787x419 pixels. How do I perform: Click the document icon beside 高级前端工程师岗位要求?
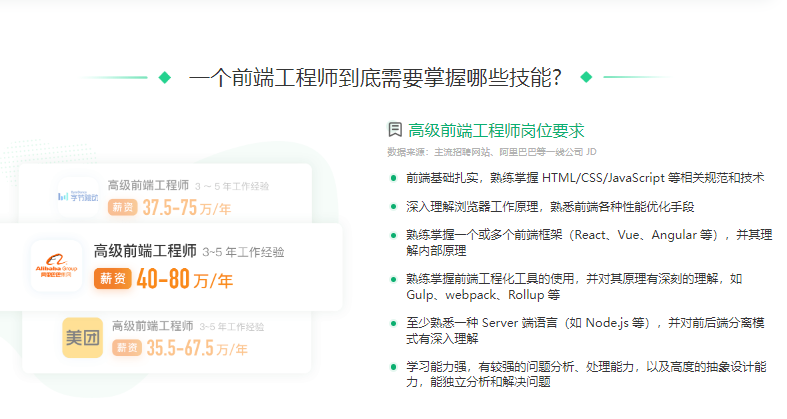pyautogui.click(x=395, y=130)
